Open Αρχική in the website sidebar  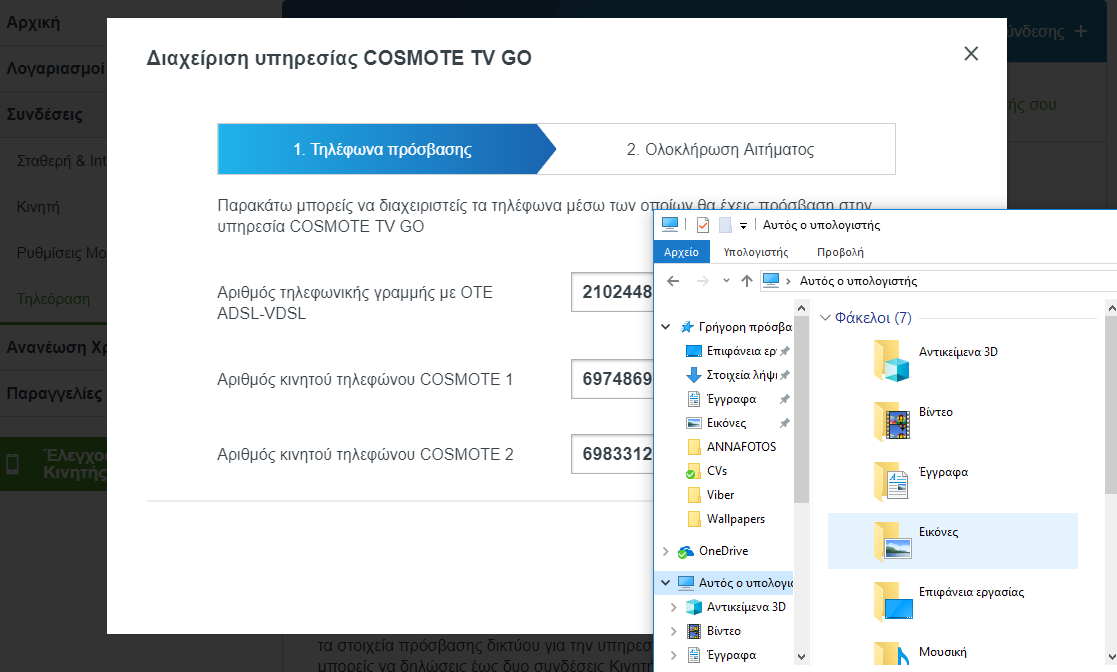point(33,23)
